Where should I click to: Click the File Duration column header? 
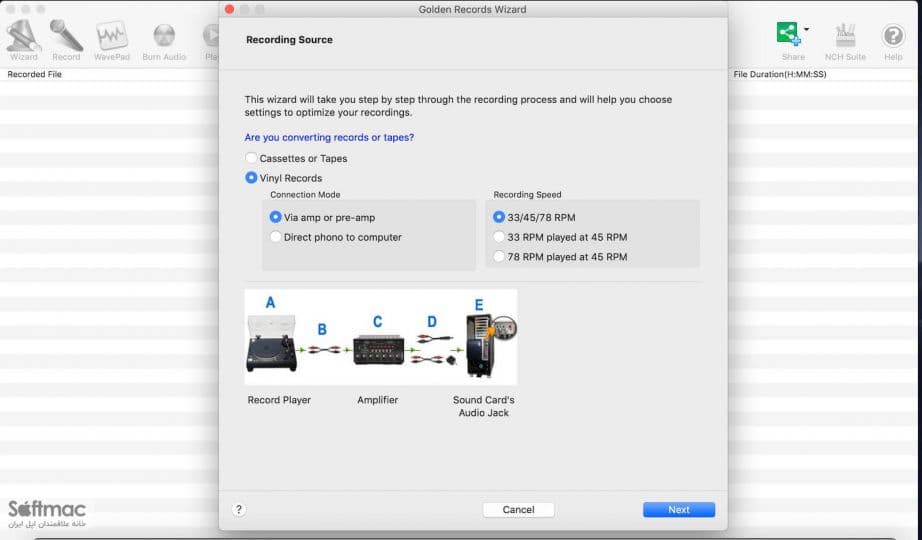[780, 74]
